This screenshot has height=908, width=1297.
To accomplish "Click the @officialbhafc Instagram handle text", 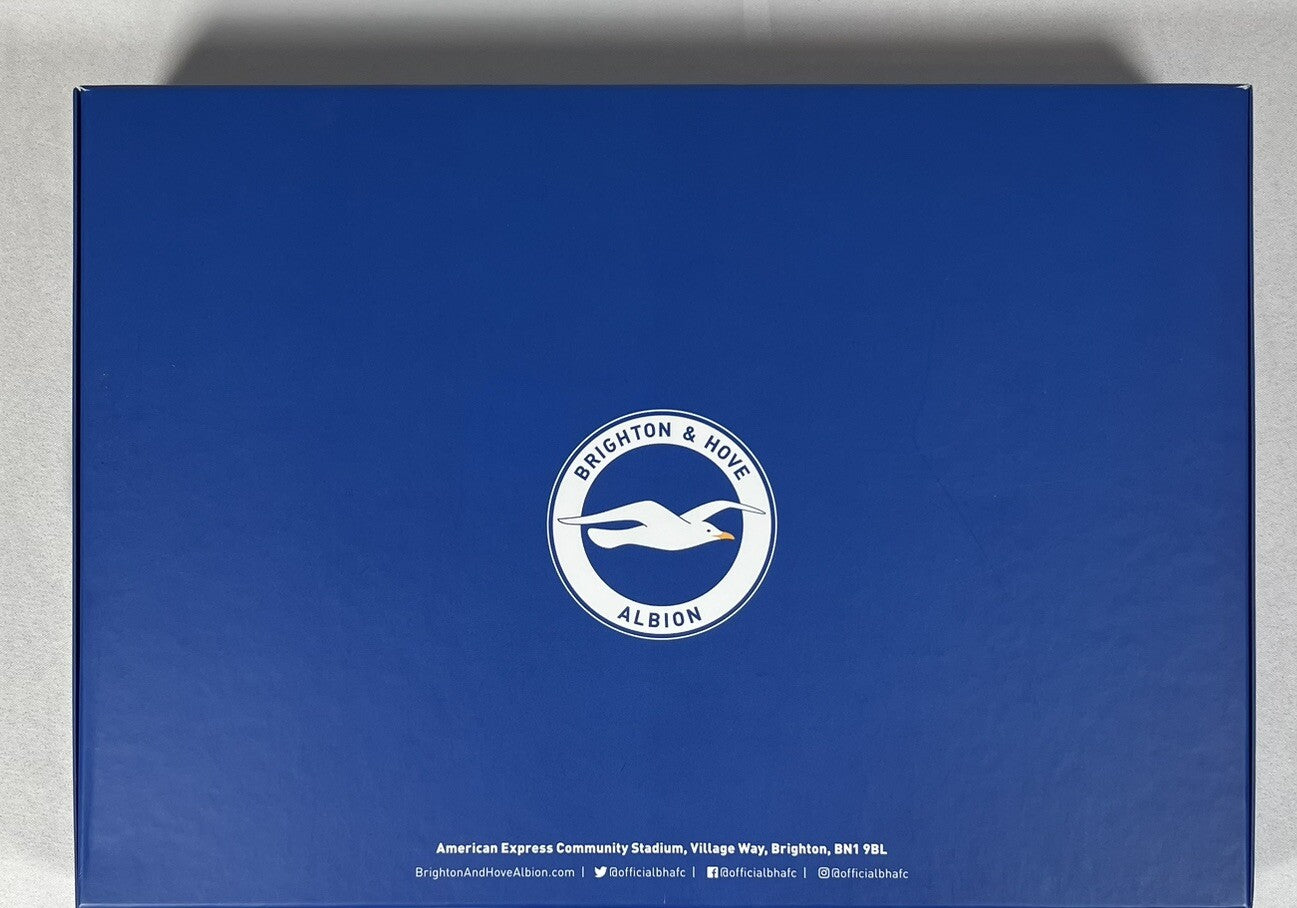I will (868, 871).
